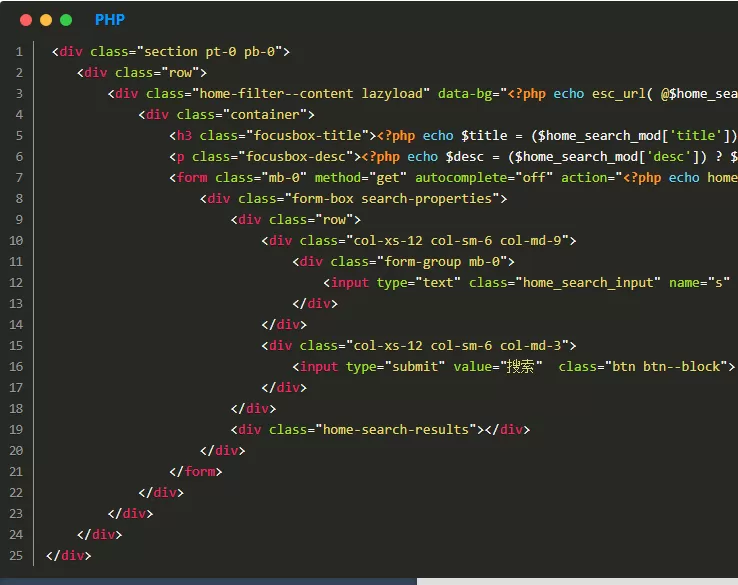Click the horizontal scrollbar at bottom
This screenshot has width=738, height=585.
click(208, 580)
